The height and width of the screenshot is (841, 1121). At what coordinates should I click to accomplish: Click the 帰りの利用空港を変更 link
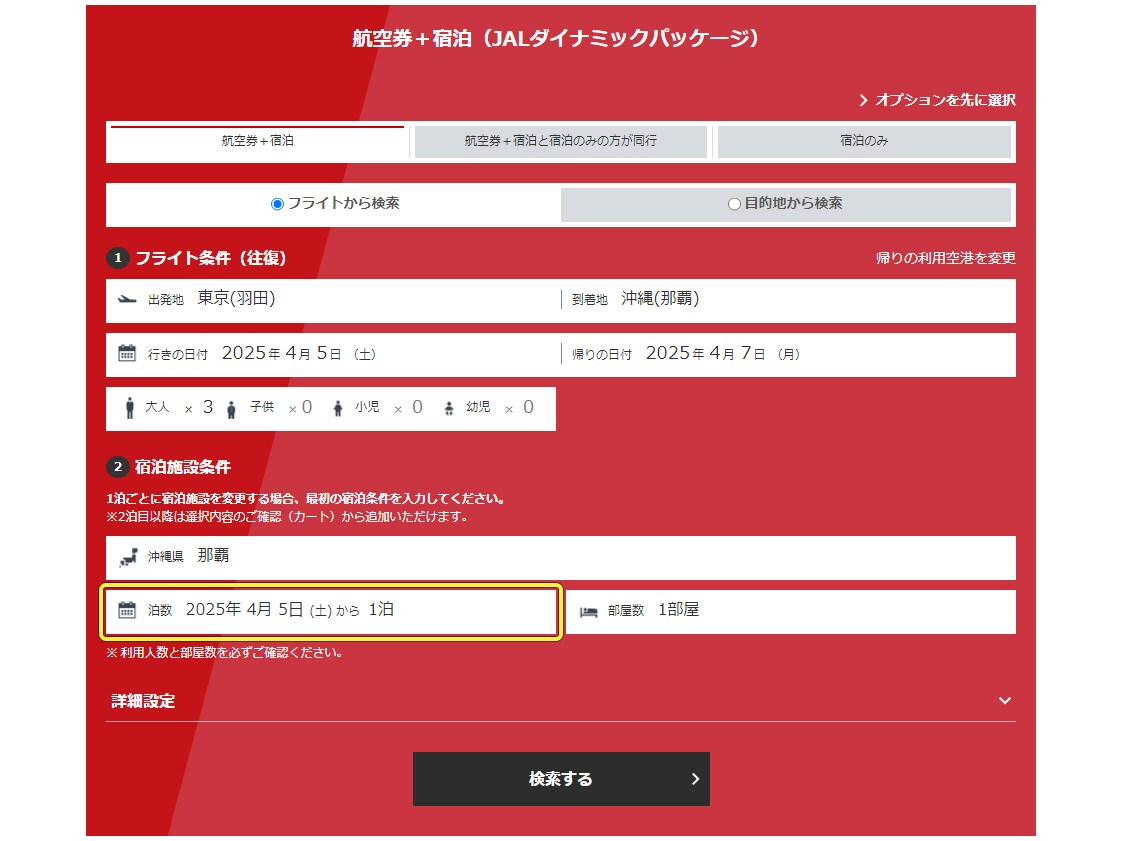tap(945, 258)
